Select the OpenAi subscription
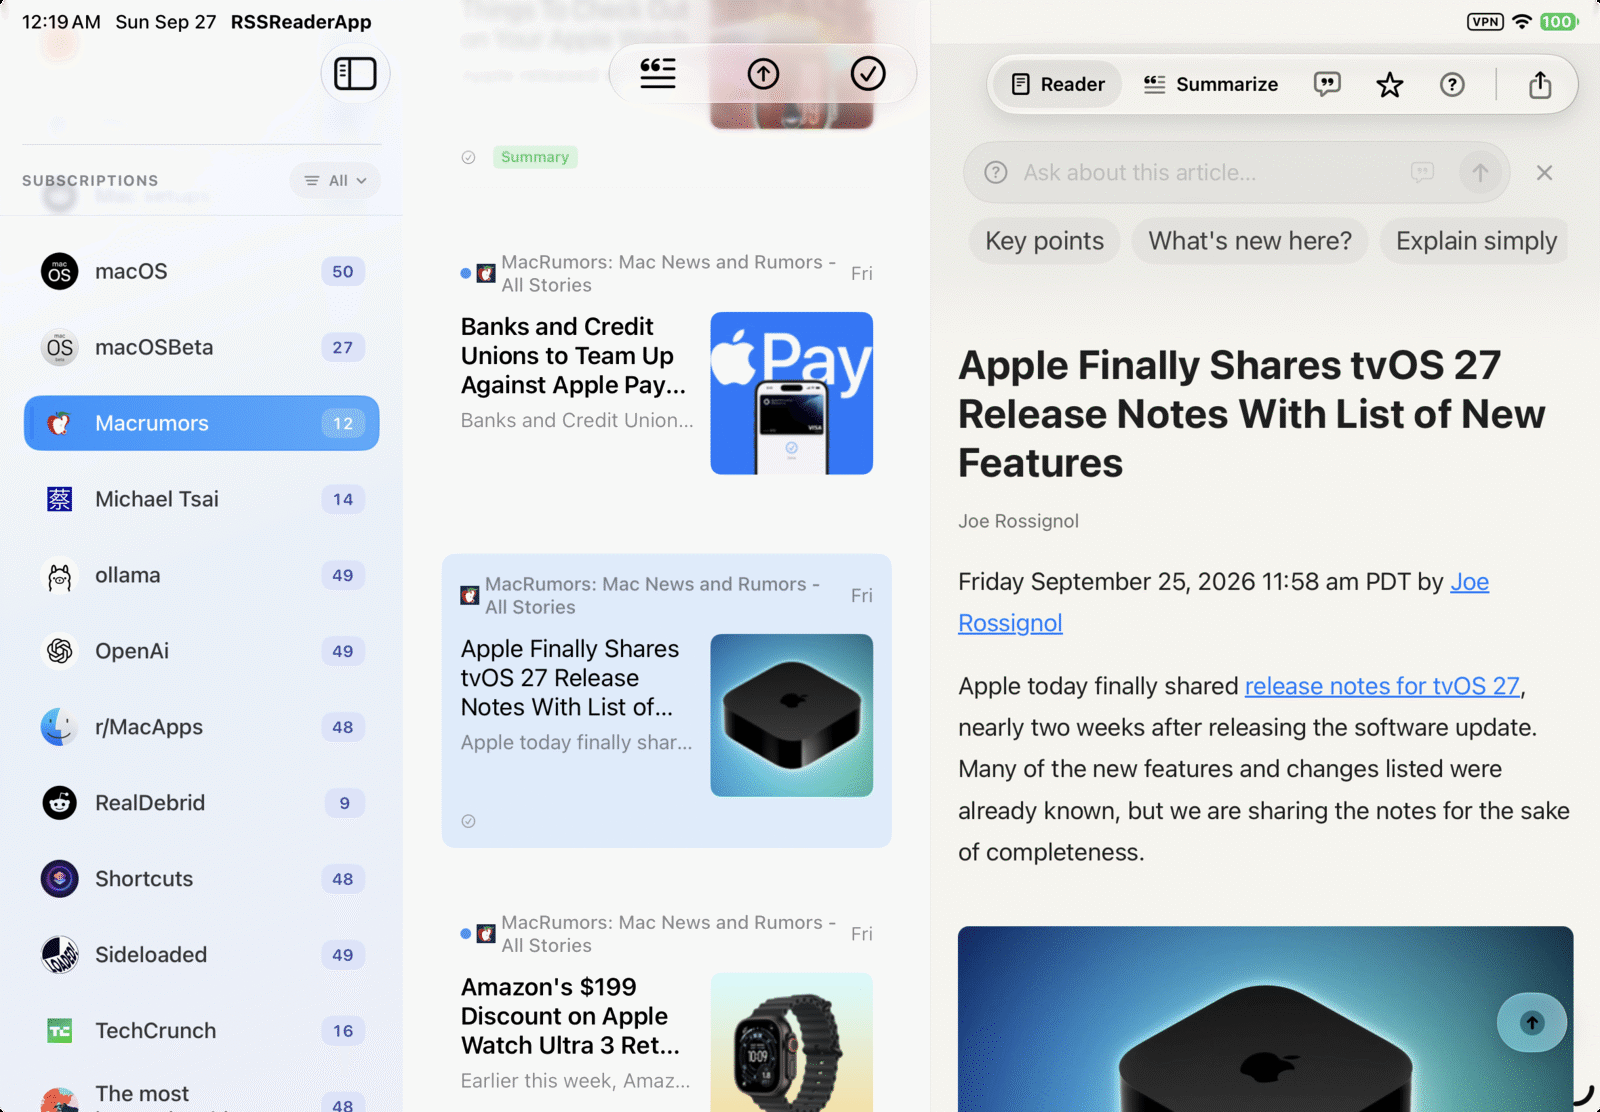 tap(202, 651)
